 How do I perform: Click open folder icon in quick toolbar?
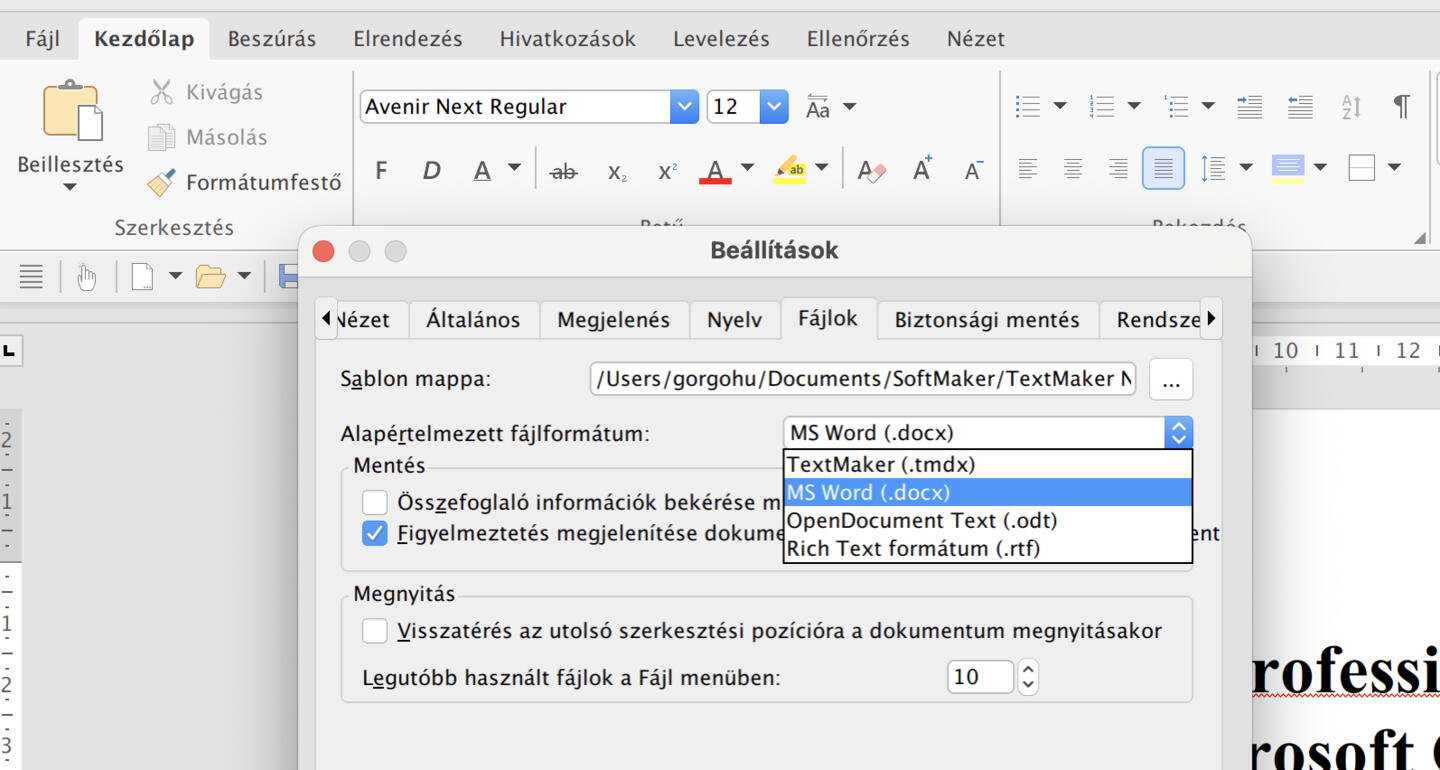coord(210,276)
